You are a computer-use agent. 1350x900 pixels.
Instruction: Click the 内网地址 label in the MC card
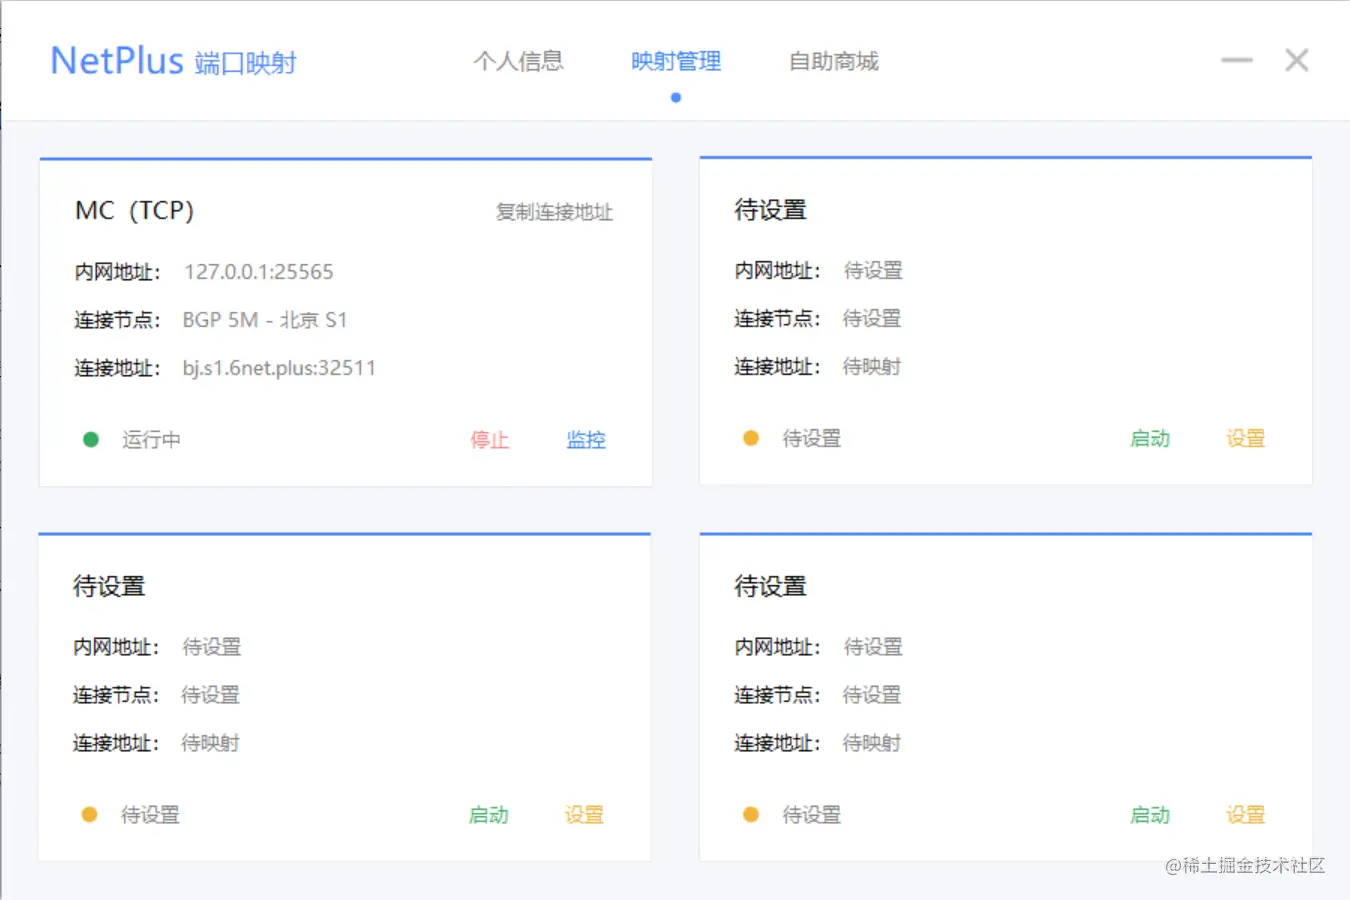[x=117, y=272]
